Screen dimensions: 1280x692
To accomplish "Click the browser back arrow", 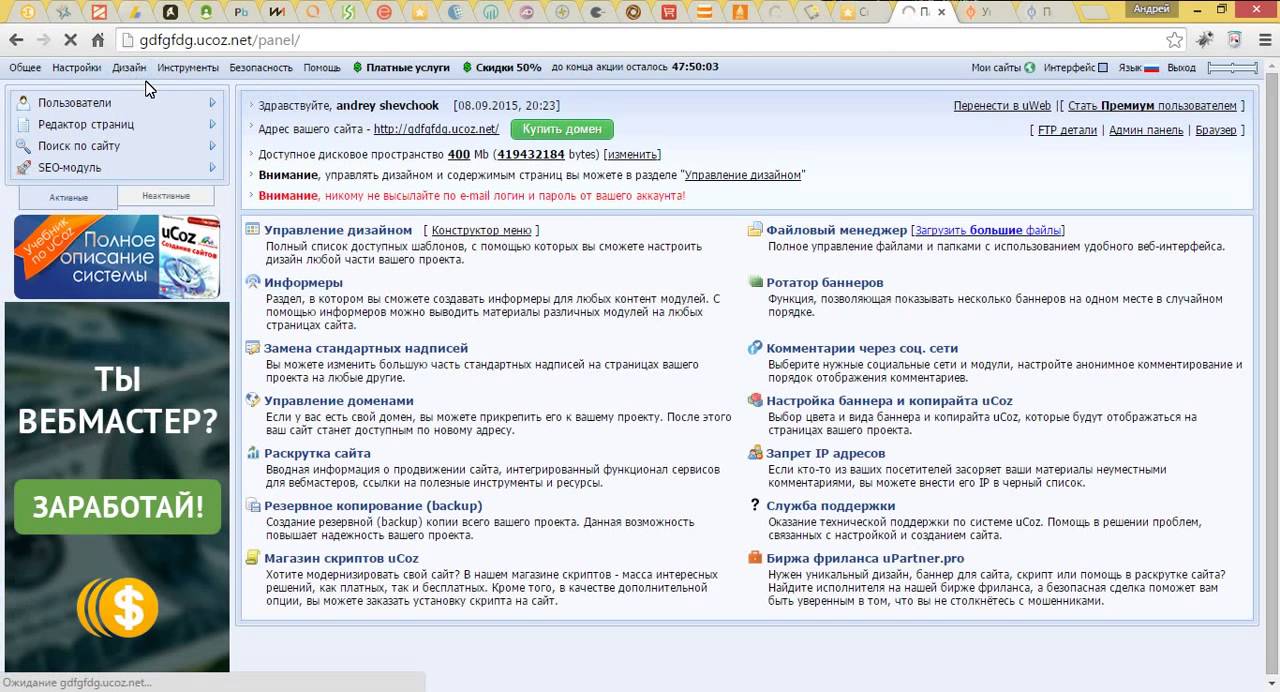I will pyautogui.click(x=16, y=40).
